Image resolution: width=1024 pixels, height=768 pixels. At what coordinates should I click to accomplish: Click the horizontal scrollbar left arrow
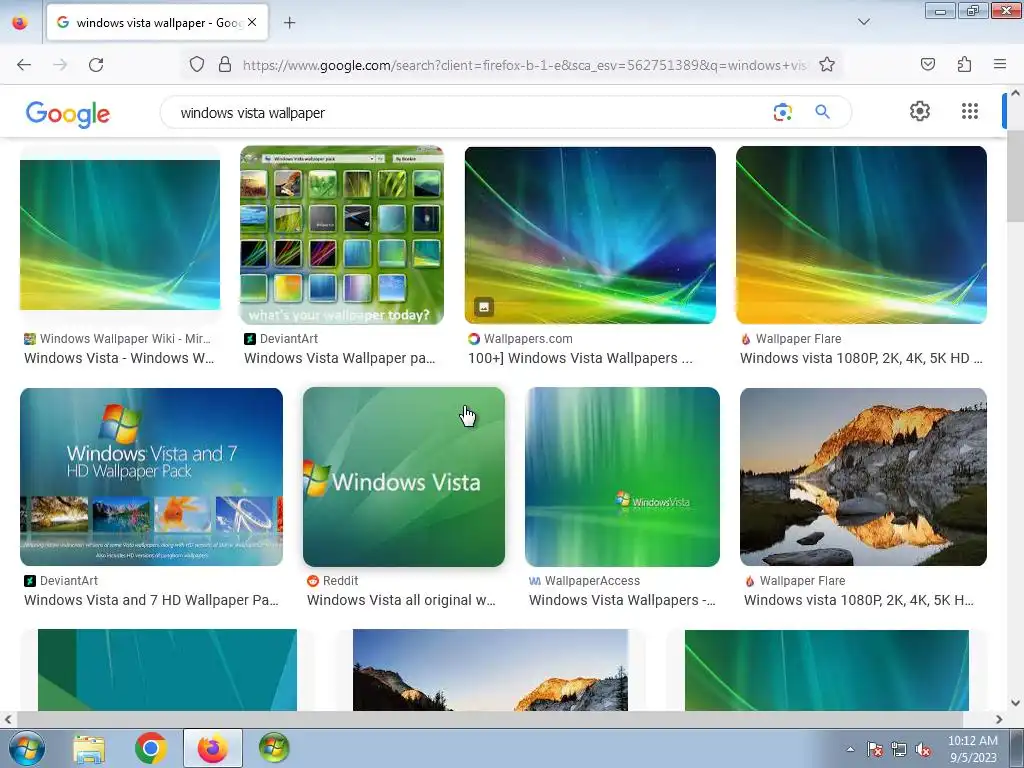point(8,719)
